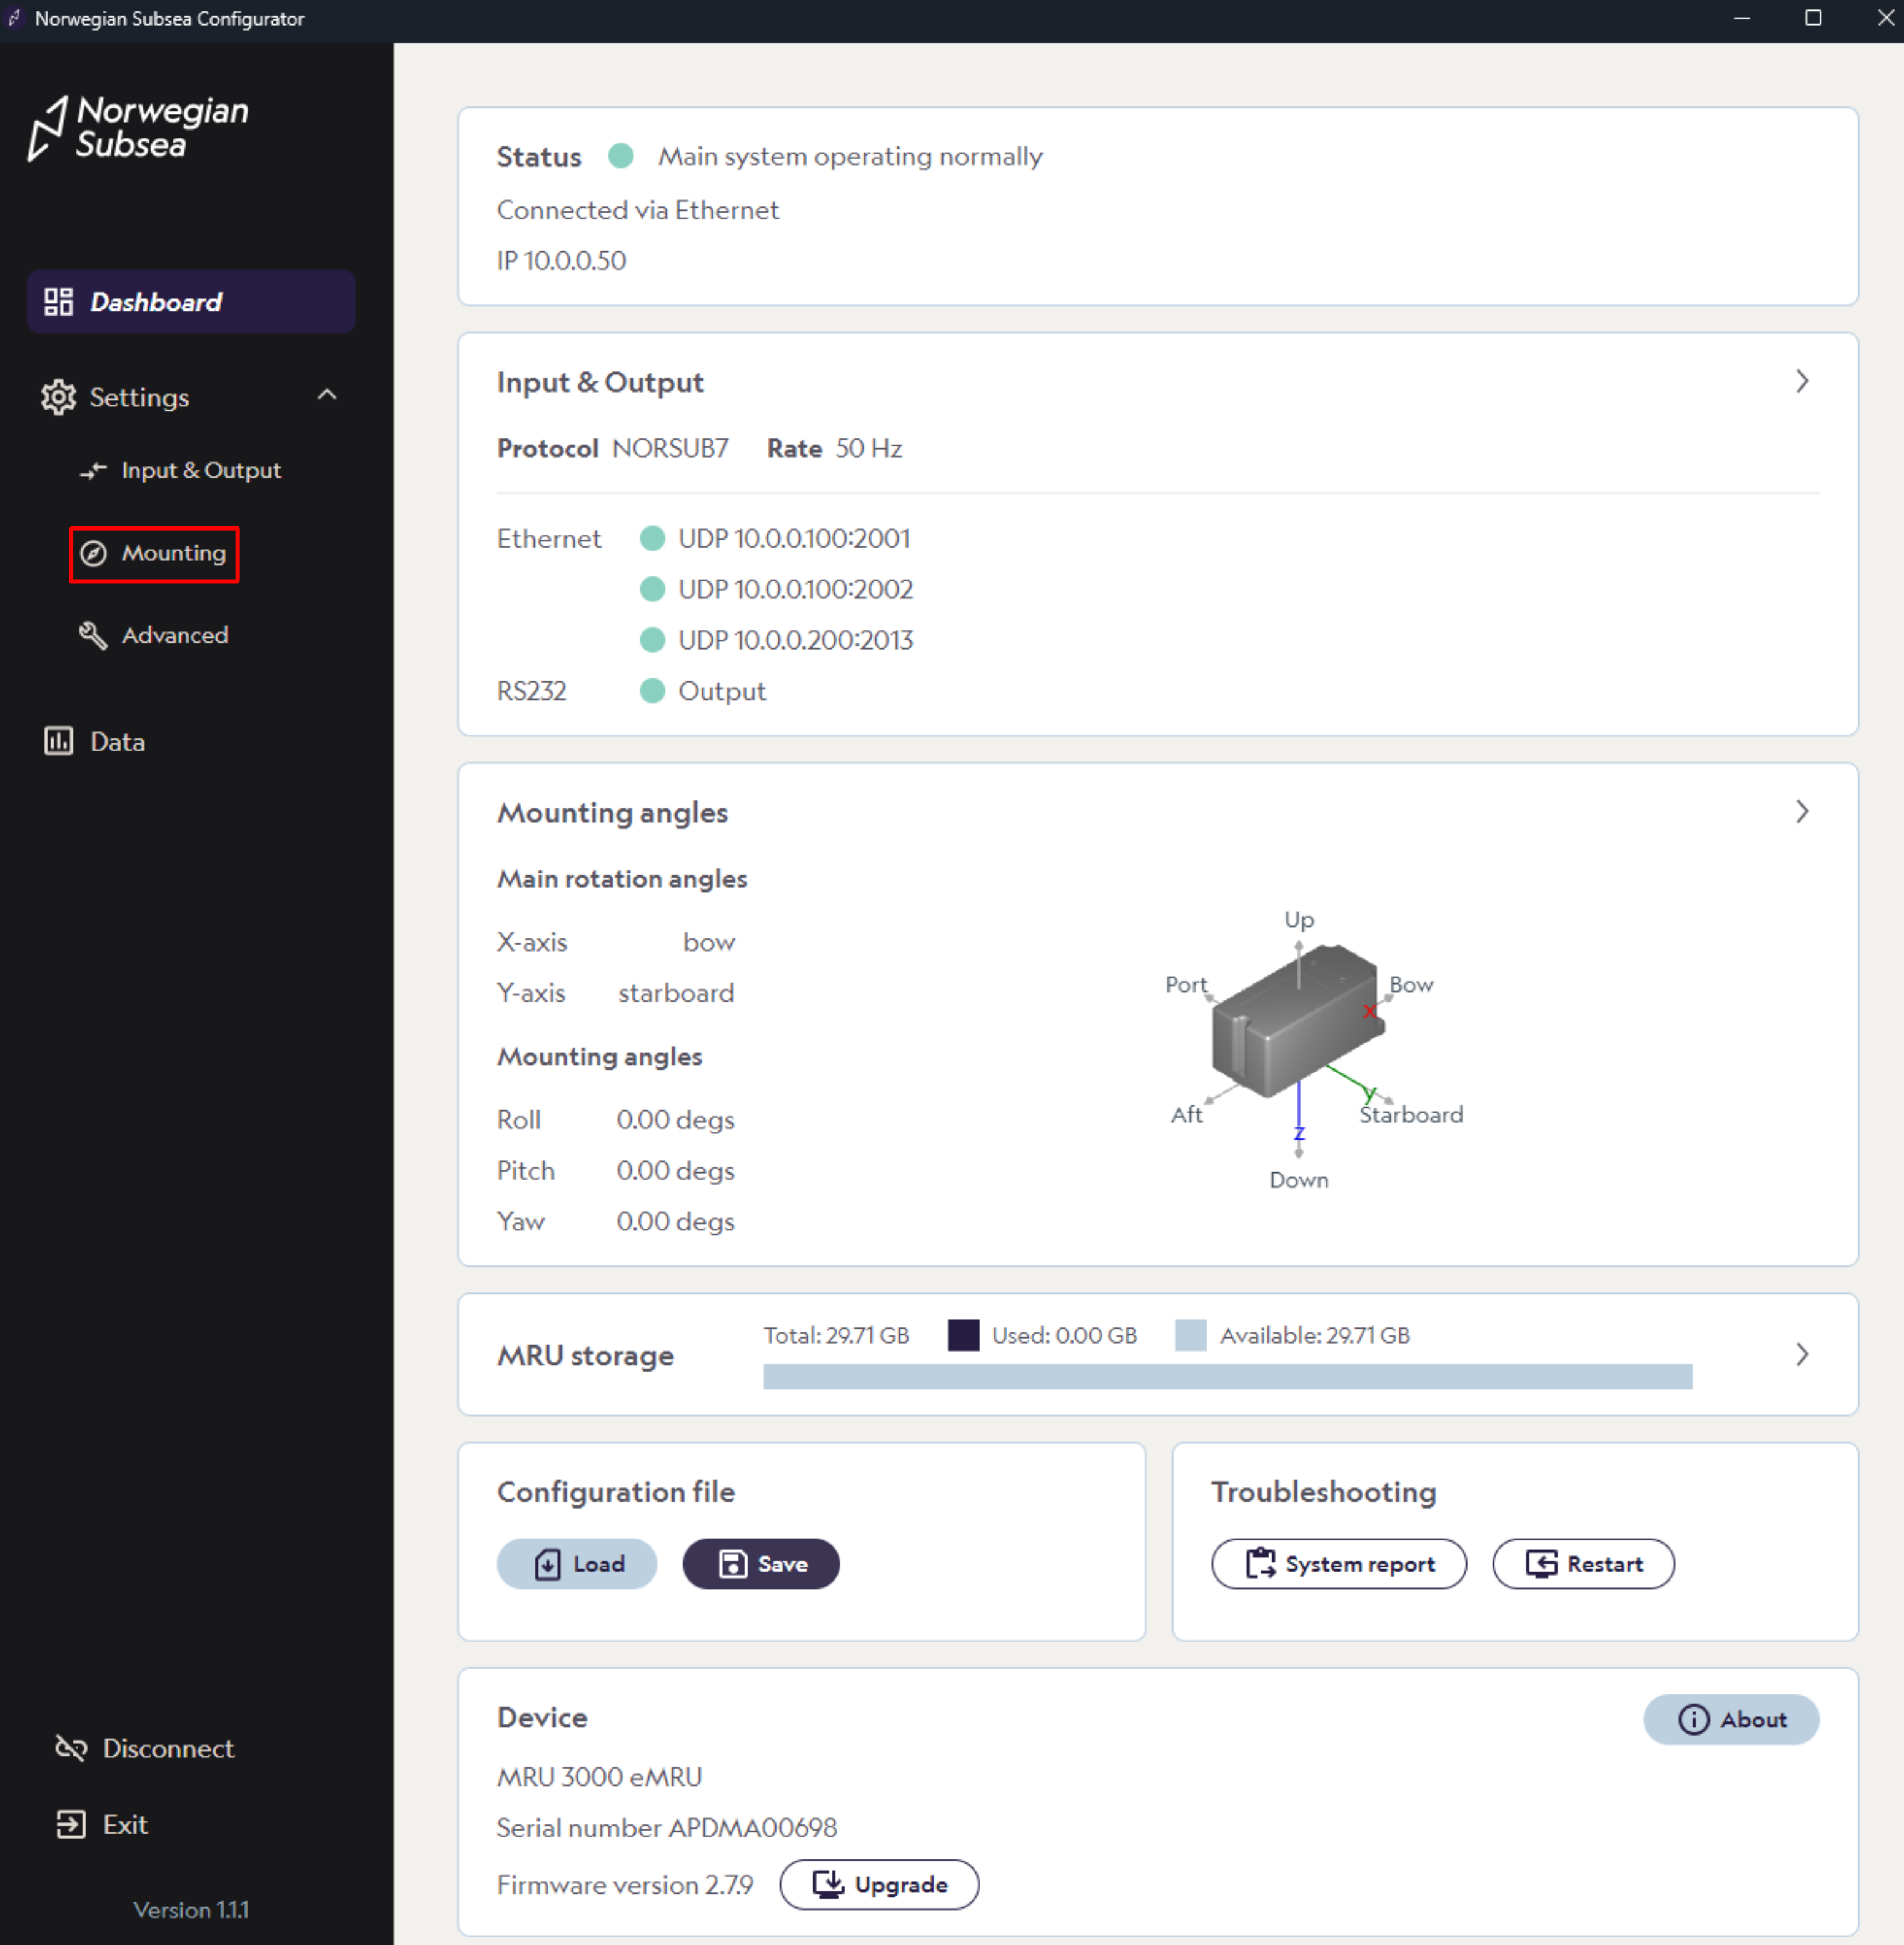Open the Input & Output settings page
Viewport: 1904px width, 1945px height.
tap(200, 470)
